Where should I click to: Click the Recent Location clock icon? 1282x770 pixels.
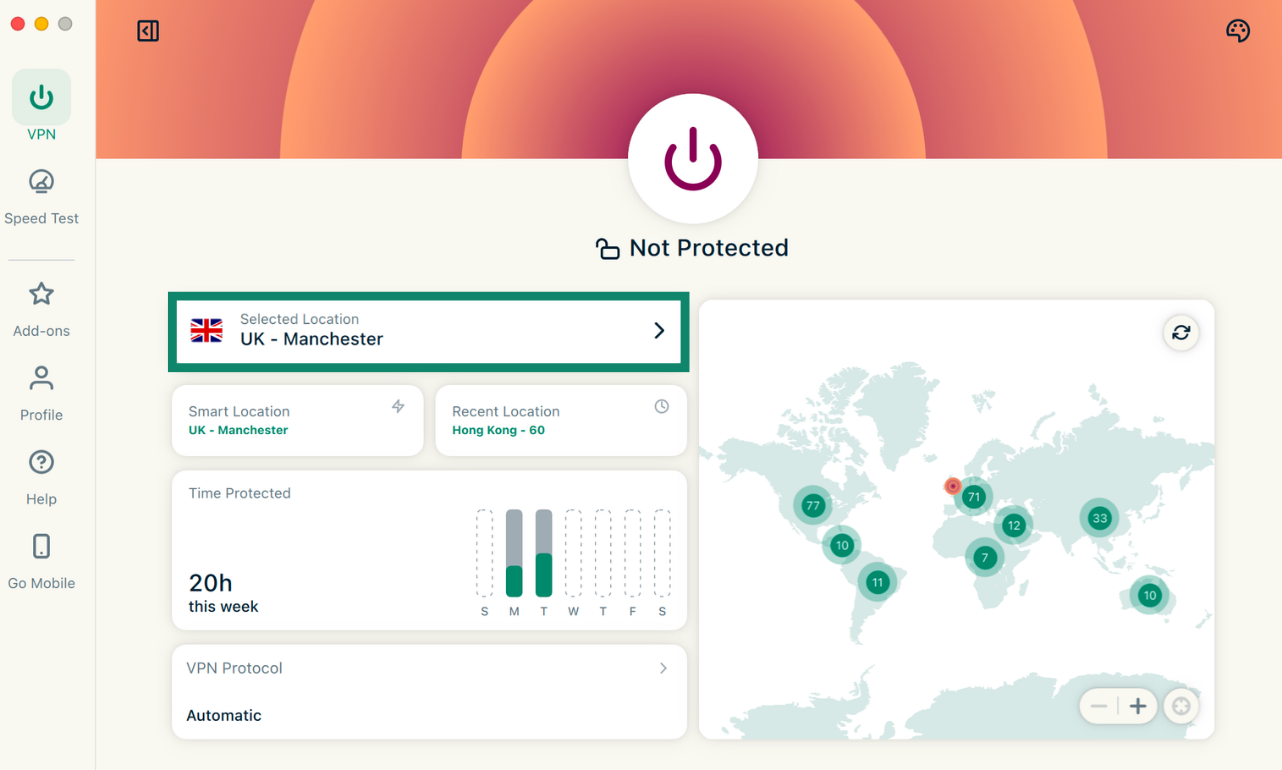coord(662,406)
